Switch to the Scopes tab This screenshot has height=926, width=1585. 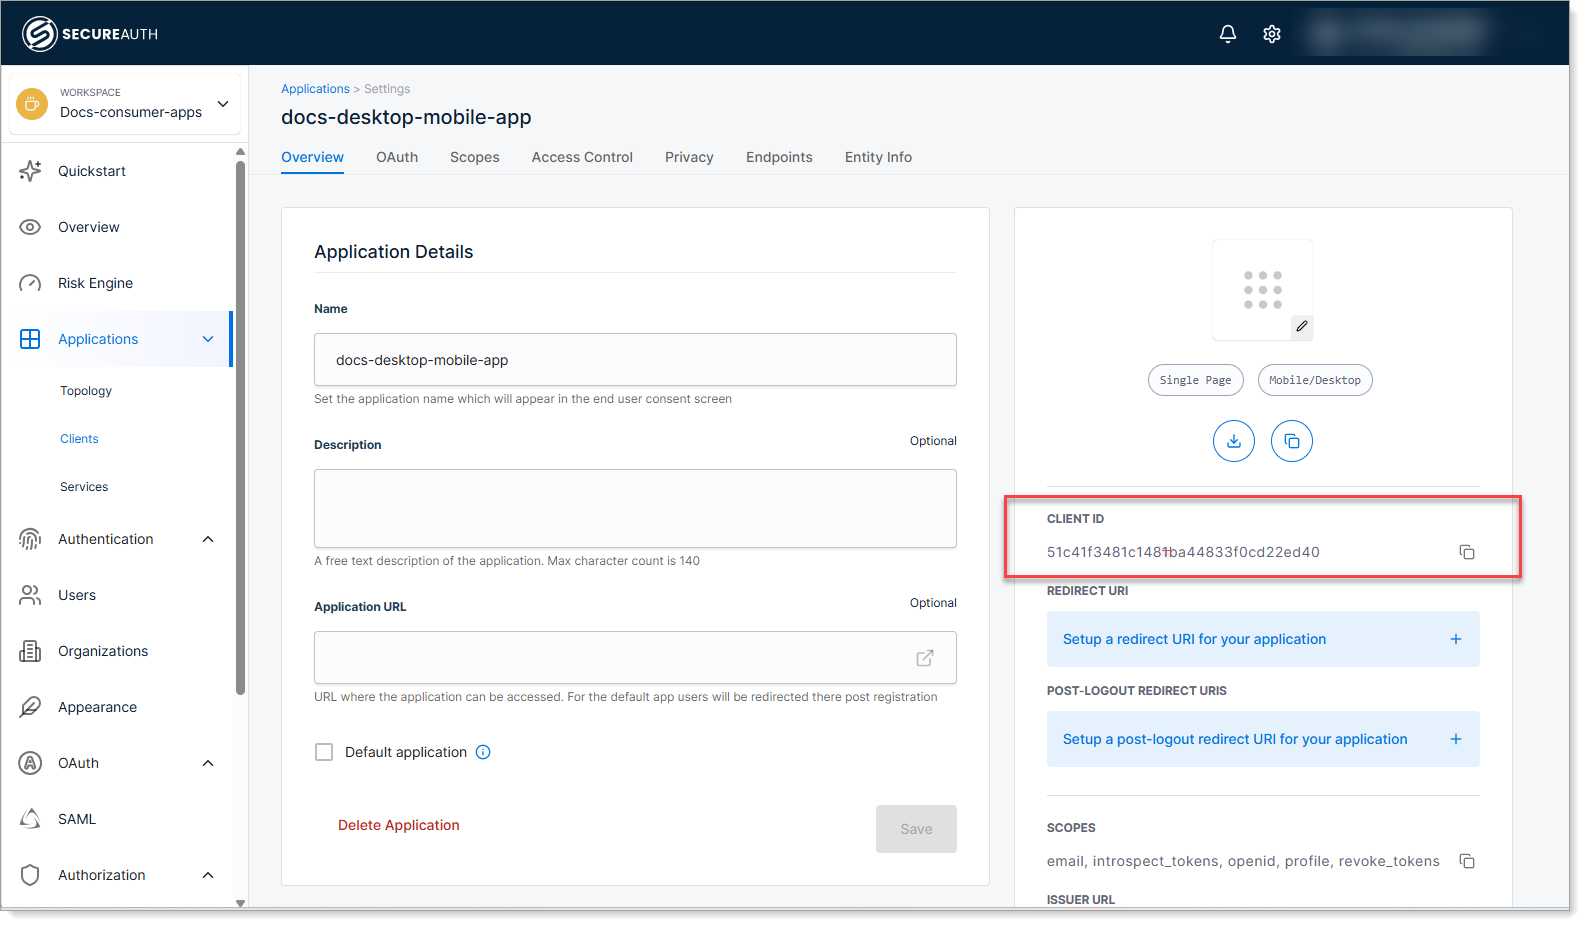(474, 157)
